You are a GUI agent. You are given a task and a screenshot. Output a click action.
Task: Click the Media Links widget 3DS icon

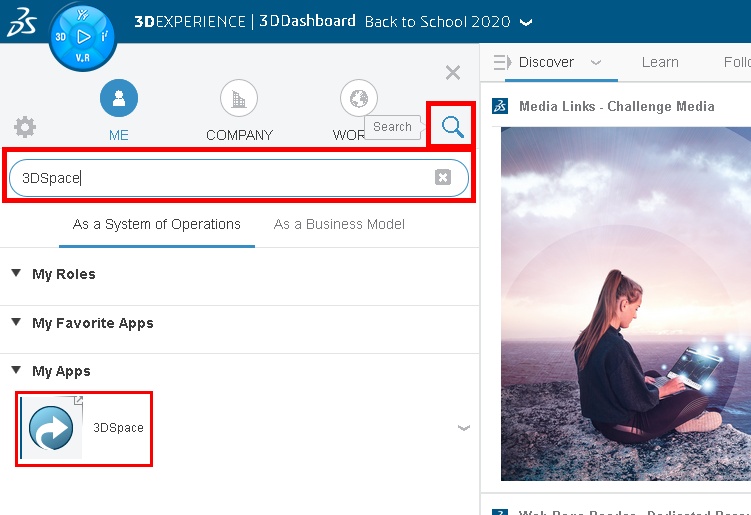pos(500,106)
